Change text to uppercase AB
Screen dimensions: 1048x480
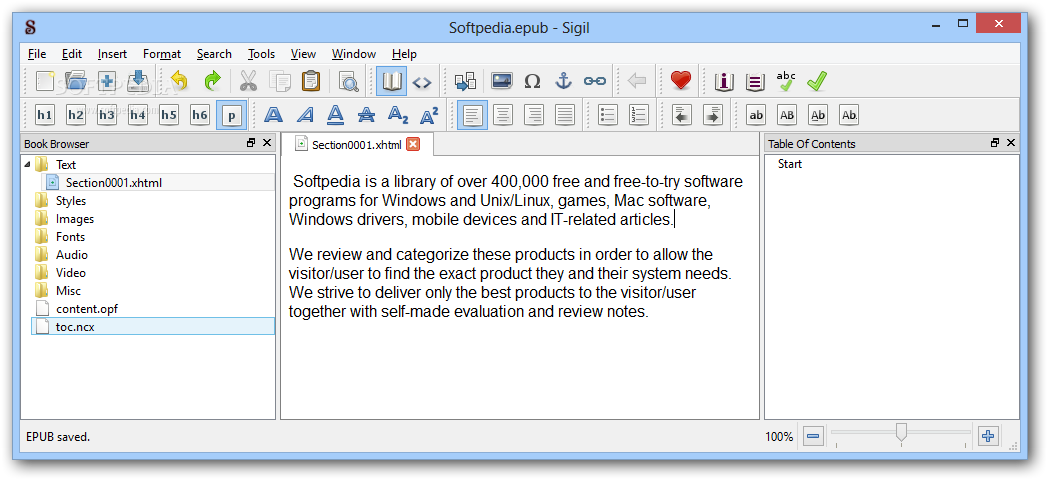click(787, 115)
